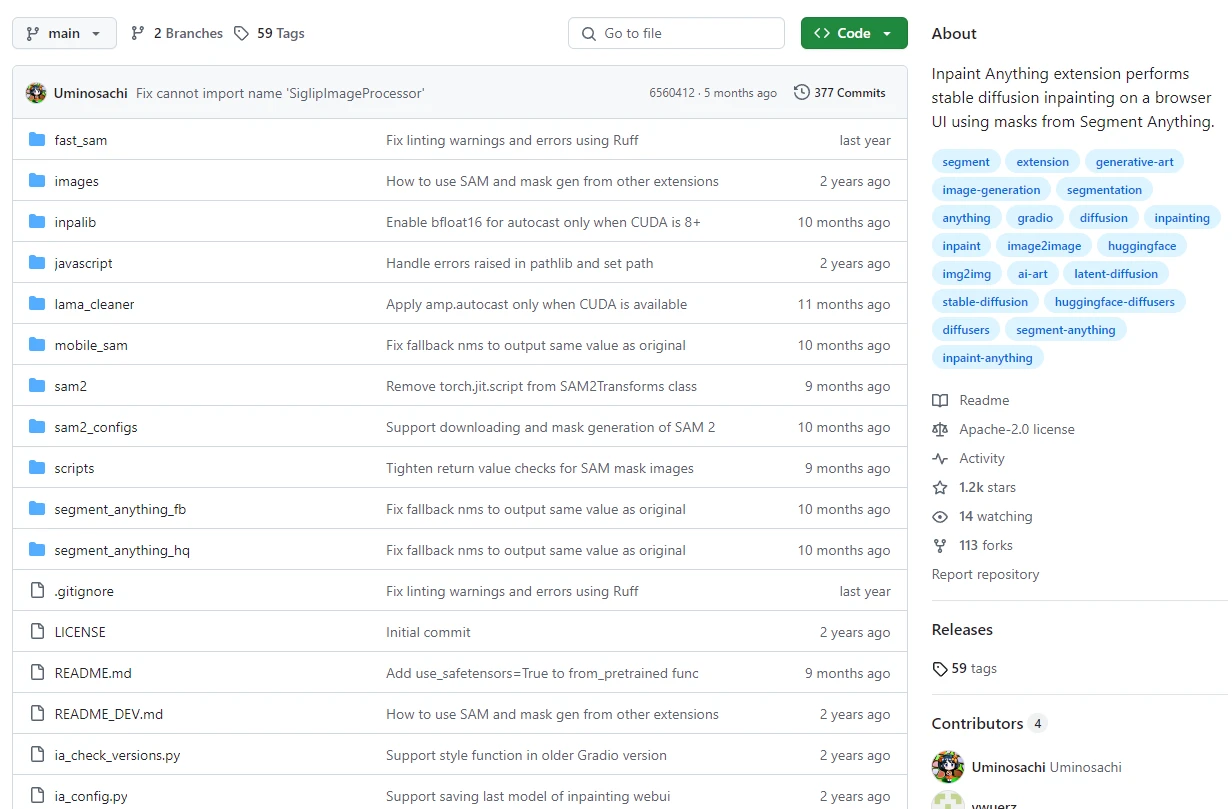The image size is (1232, 809).
Task: Click the Apache-2.0 license scale icon
Action: (940, 429)
